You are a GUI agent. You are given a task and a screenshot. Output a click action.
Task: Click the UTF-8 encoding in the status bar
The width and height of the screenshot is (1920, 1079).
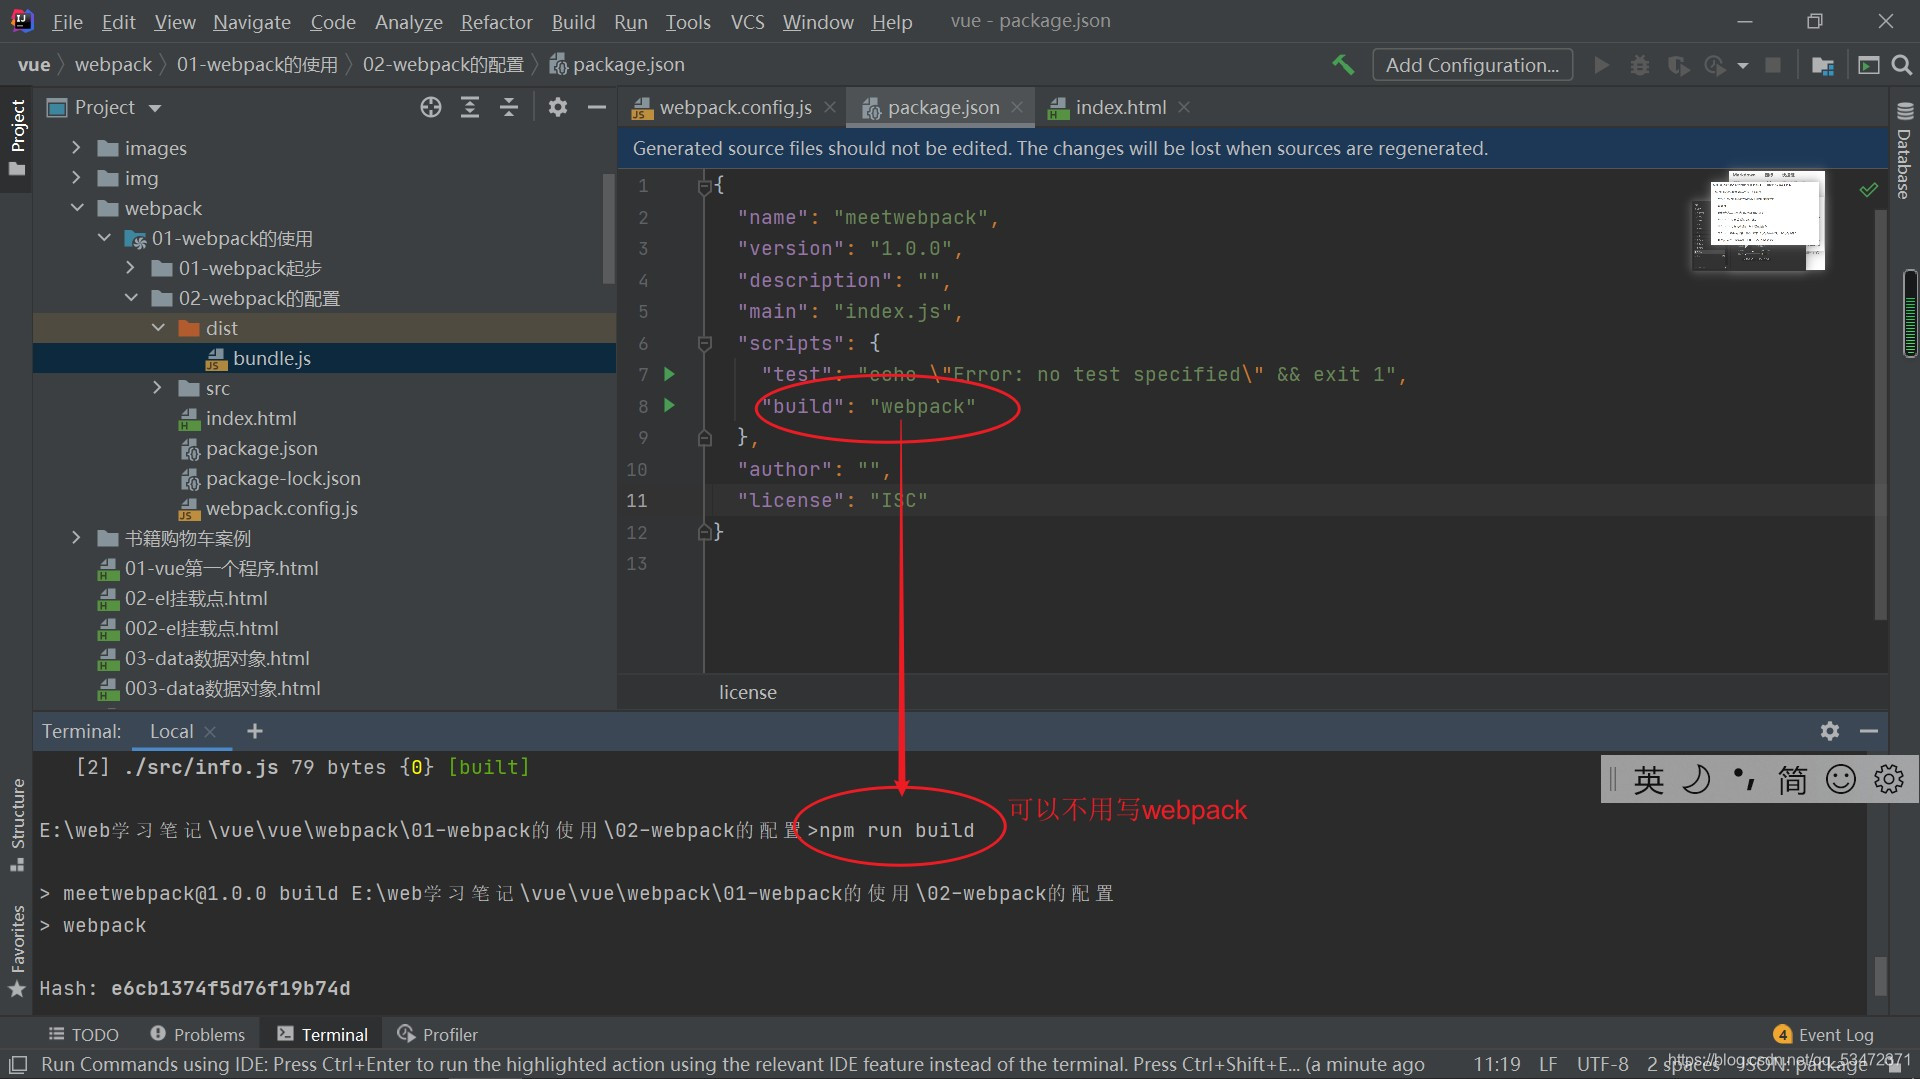point(1602,1064)
